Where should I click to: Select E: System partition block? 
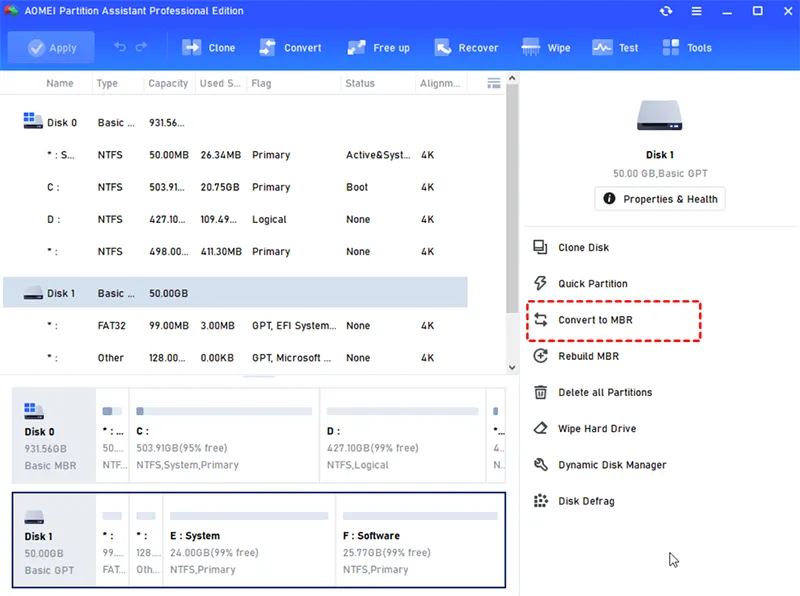tap(249, 540)
